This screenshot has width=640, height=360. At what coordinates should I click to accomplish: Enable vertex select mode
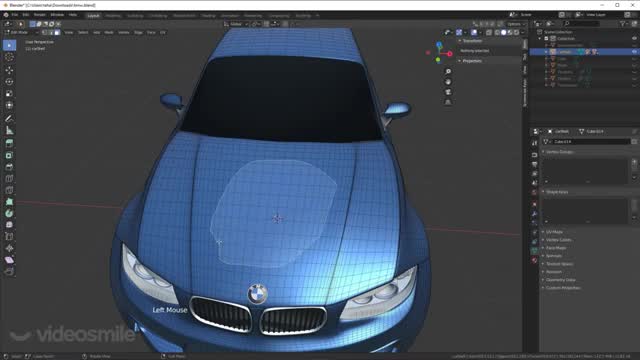coord(44,32)
